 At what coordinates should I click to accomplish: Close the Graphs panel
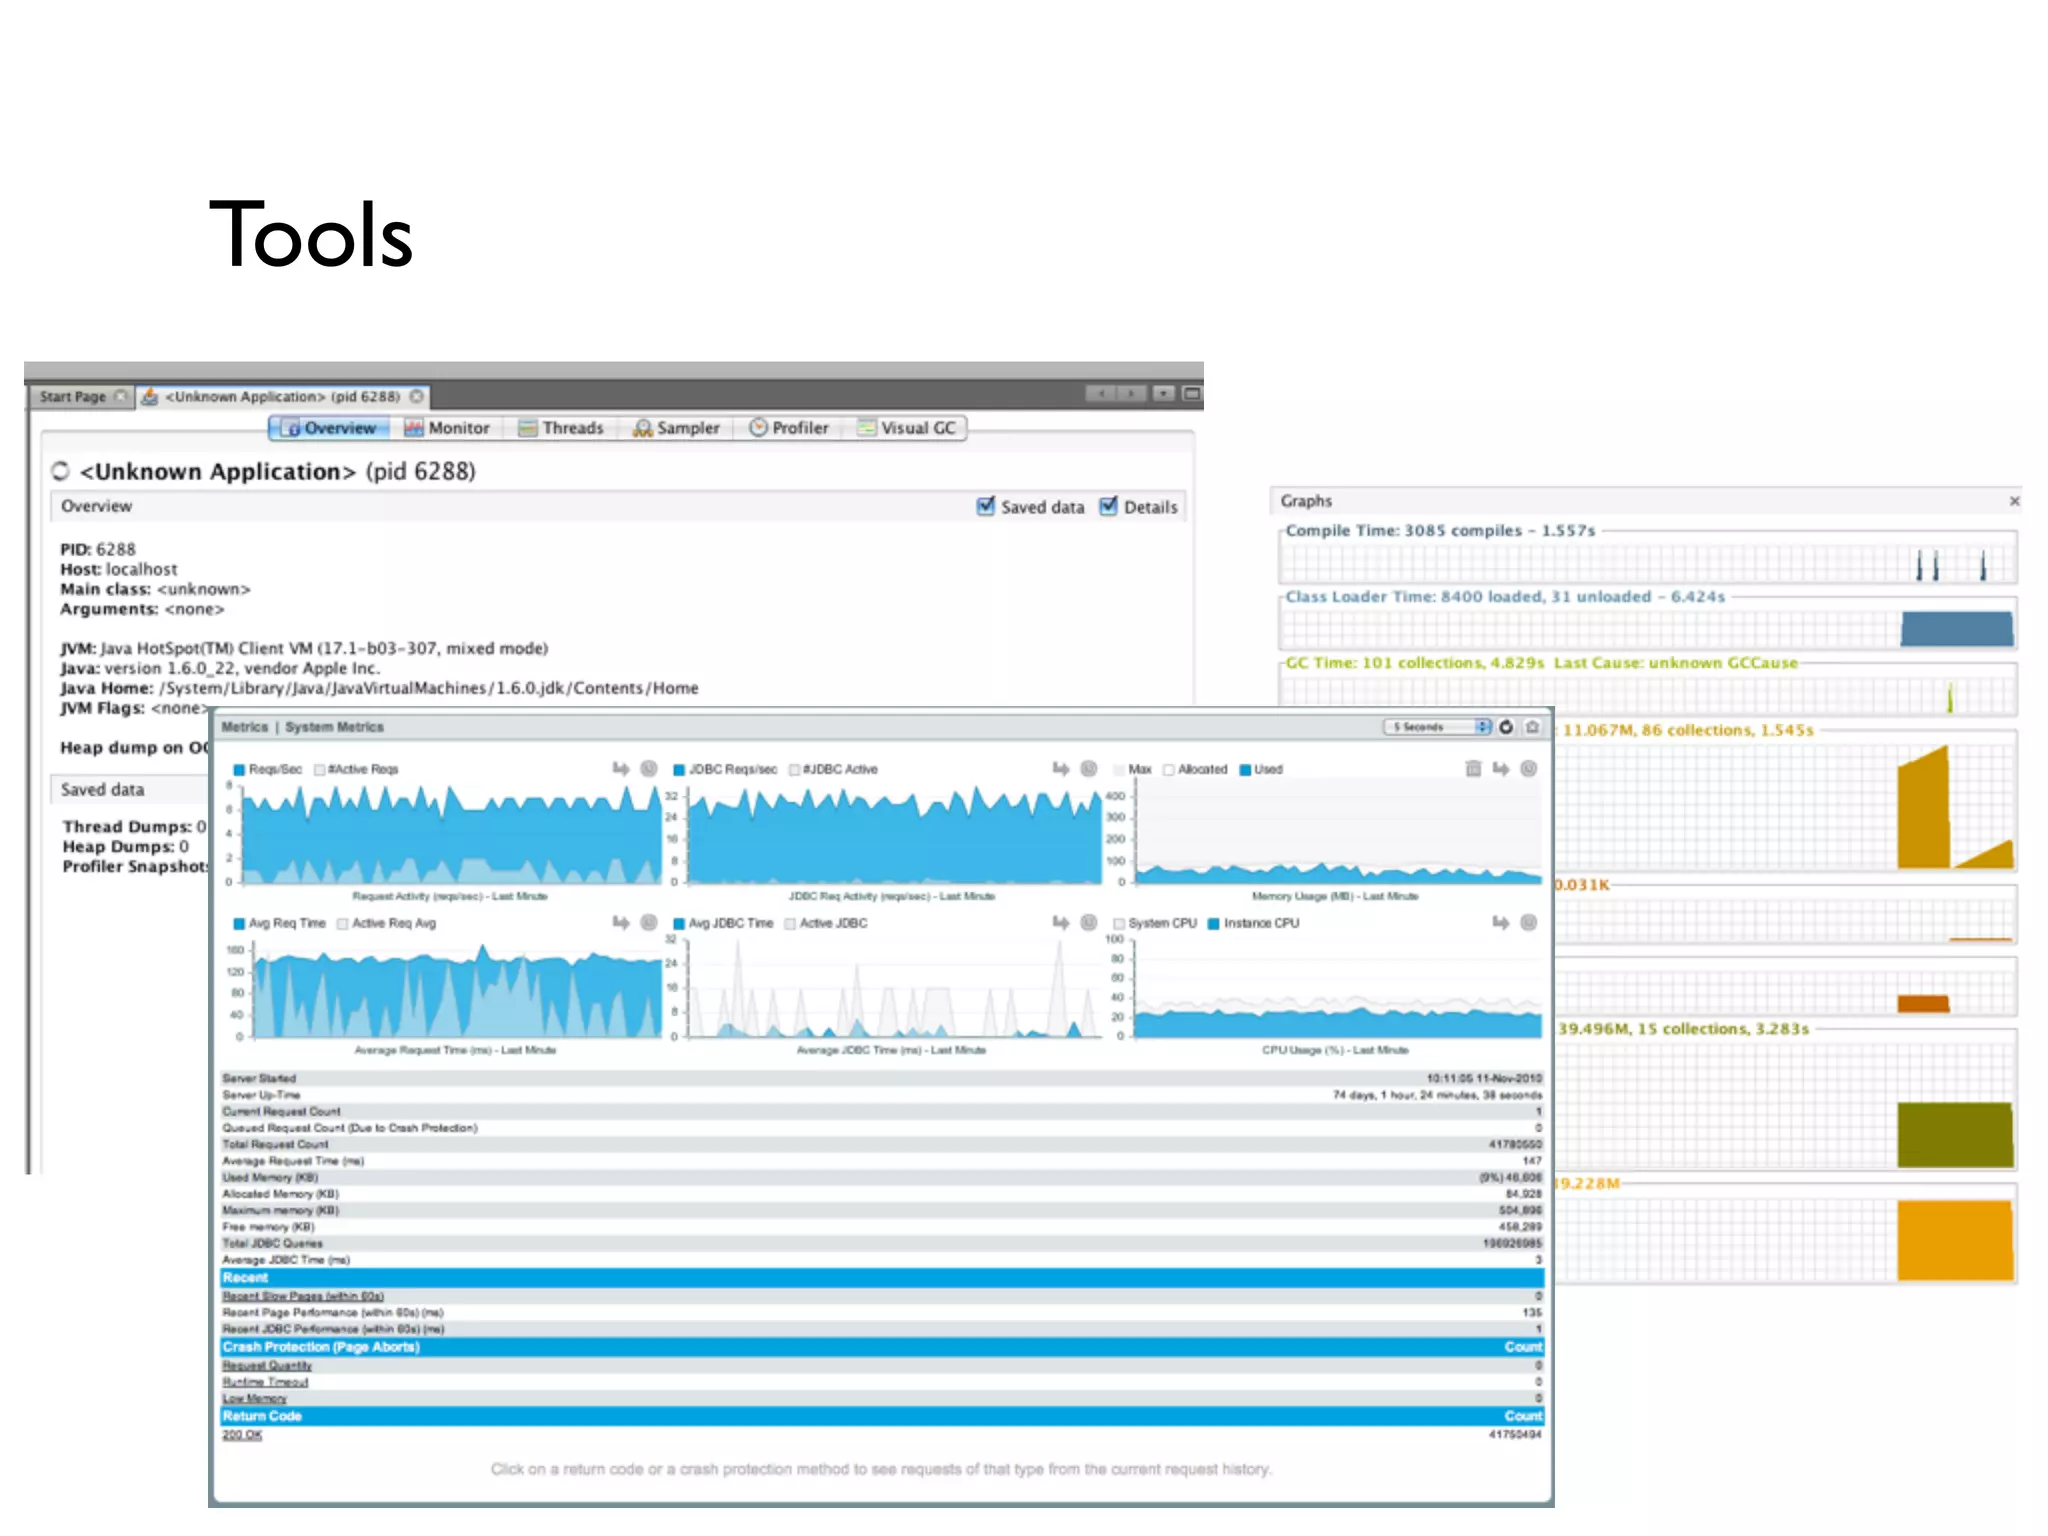coord(2014,500)
